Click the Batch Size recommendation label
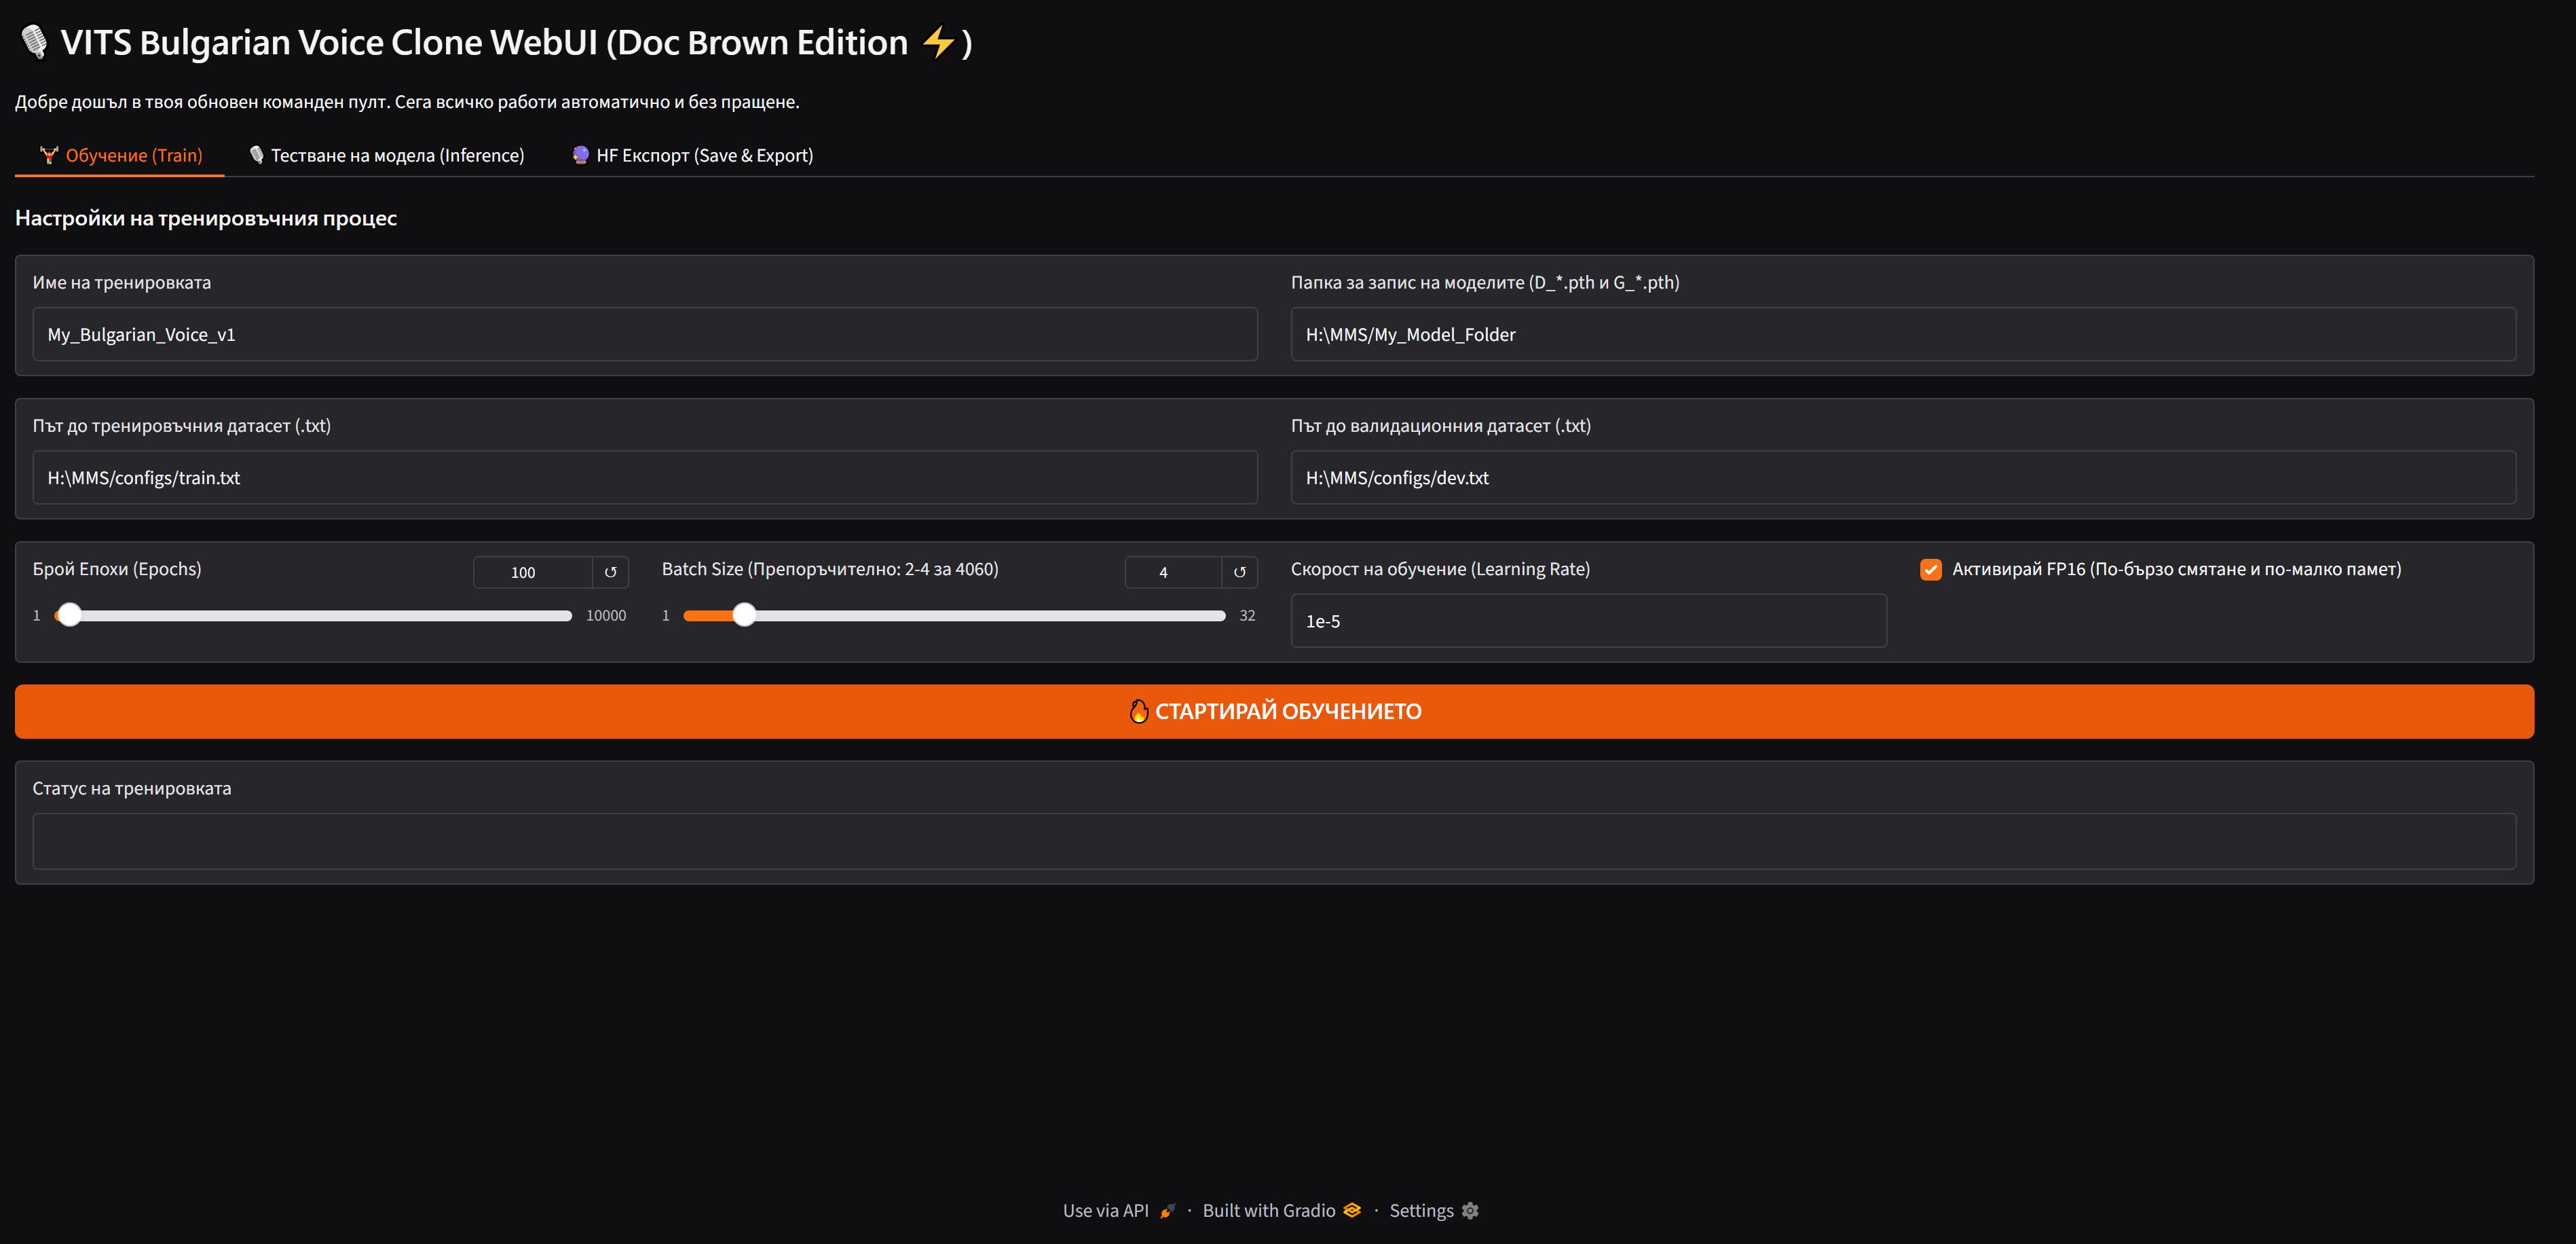Screen dimensions: 2576x1244 coord(830,569)
